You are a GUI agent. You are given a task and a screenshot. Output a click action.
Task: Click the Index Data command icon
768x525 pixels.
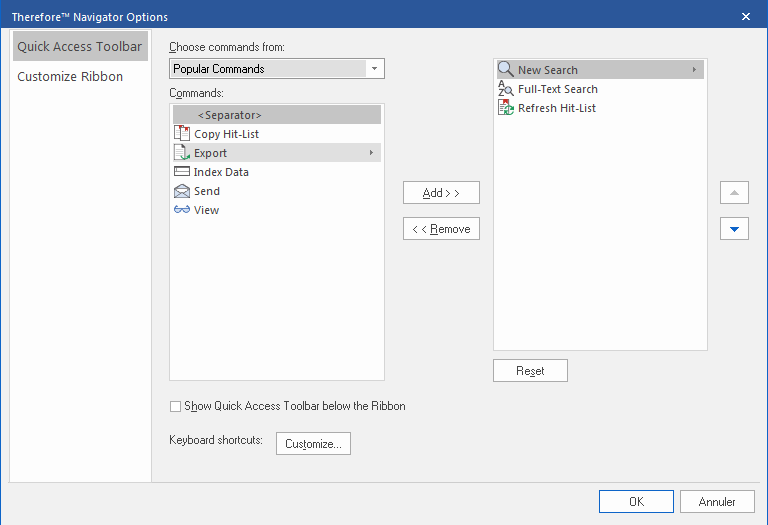point(182,171)
